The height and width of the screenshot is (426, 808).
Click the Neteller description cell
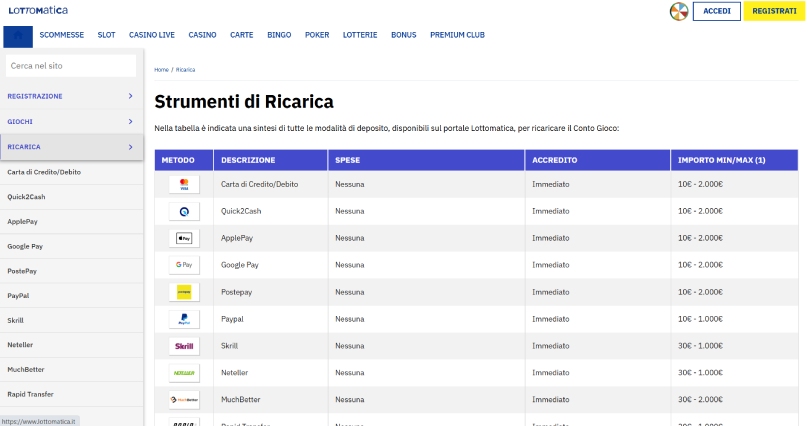tap(271, 372)
